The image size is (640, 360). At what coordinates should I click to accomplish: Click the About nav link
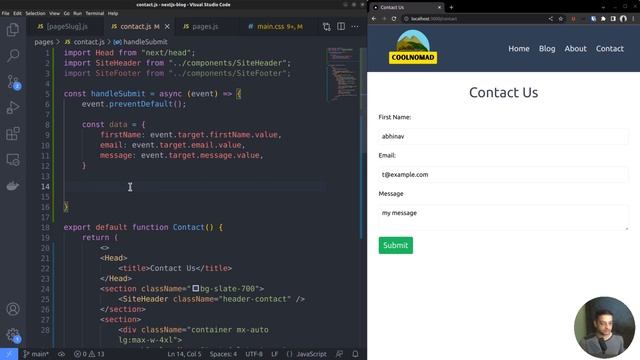click(576, 49)
